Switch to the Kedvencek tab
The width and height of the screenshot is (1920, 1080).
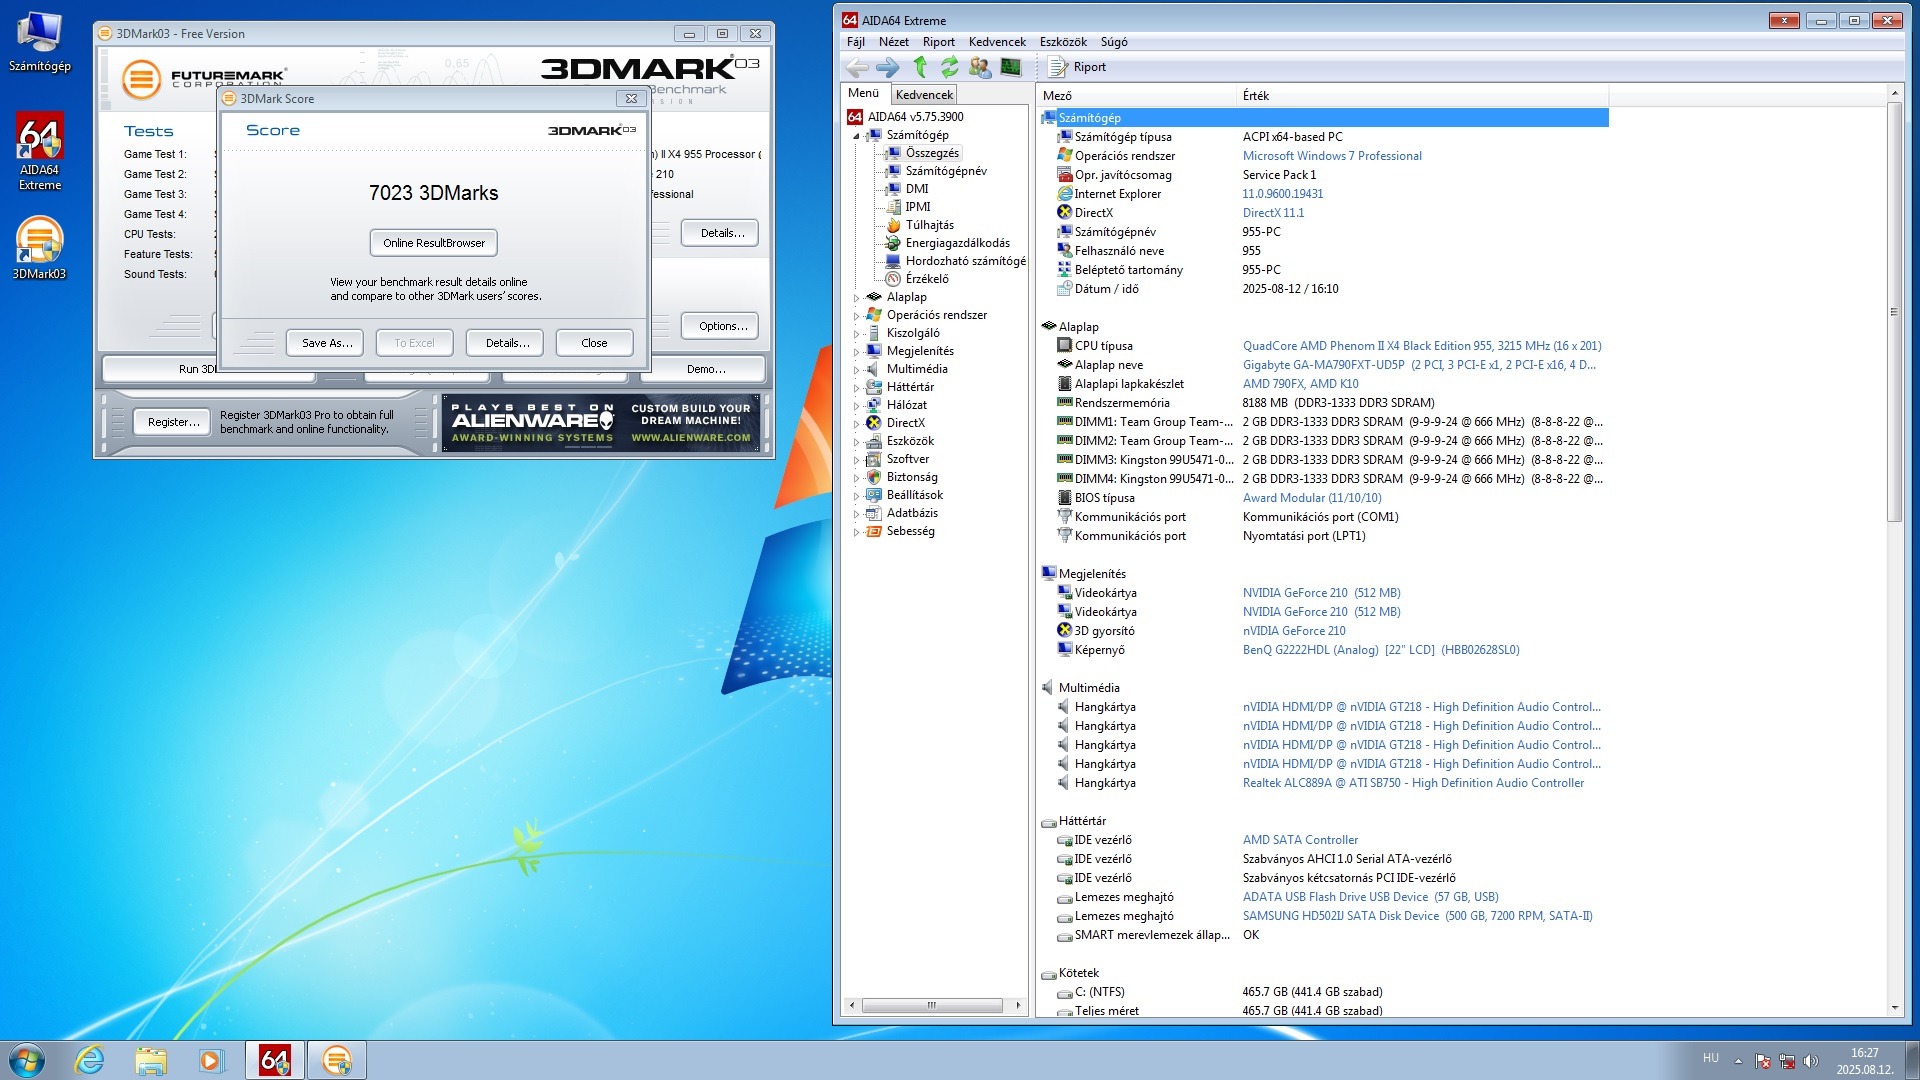point(924,95)
